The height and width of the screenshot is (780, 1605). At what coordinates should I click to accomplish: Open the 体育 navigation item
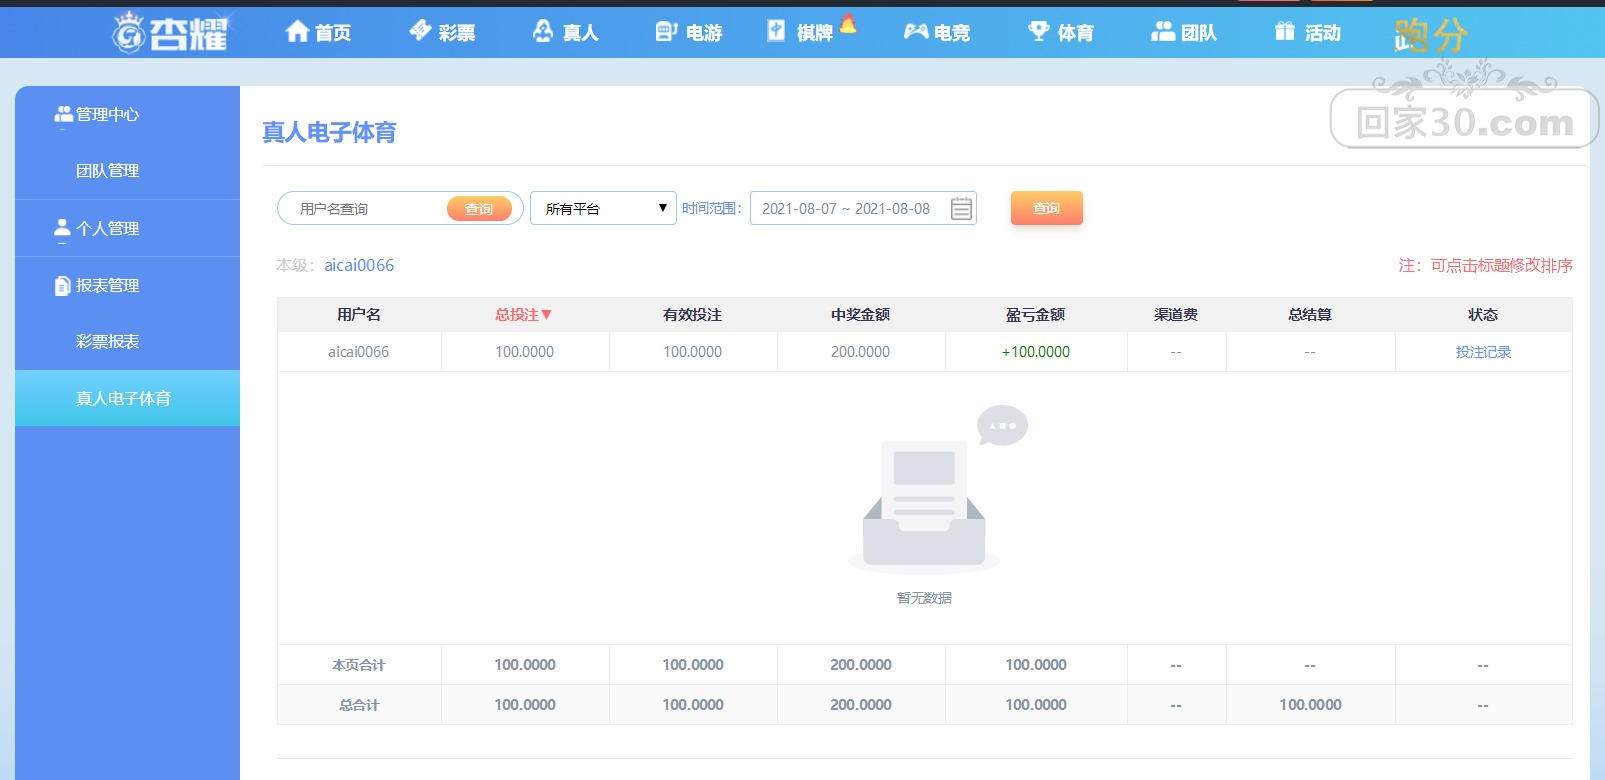[x=1061, y=32]
